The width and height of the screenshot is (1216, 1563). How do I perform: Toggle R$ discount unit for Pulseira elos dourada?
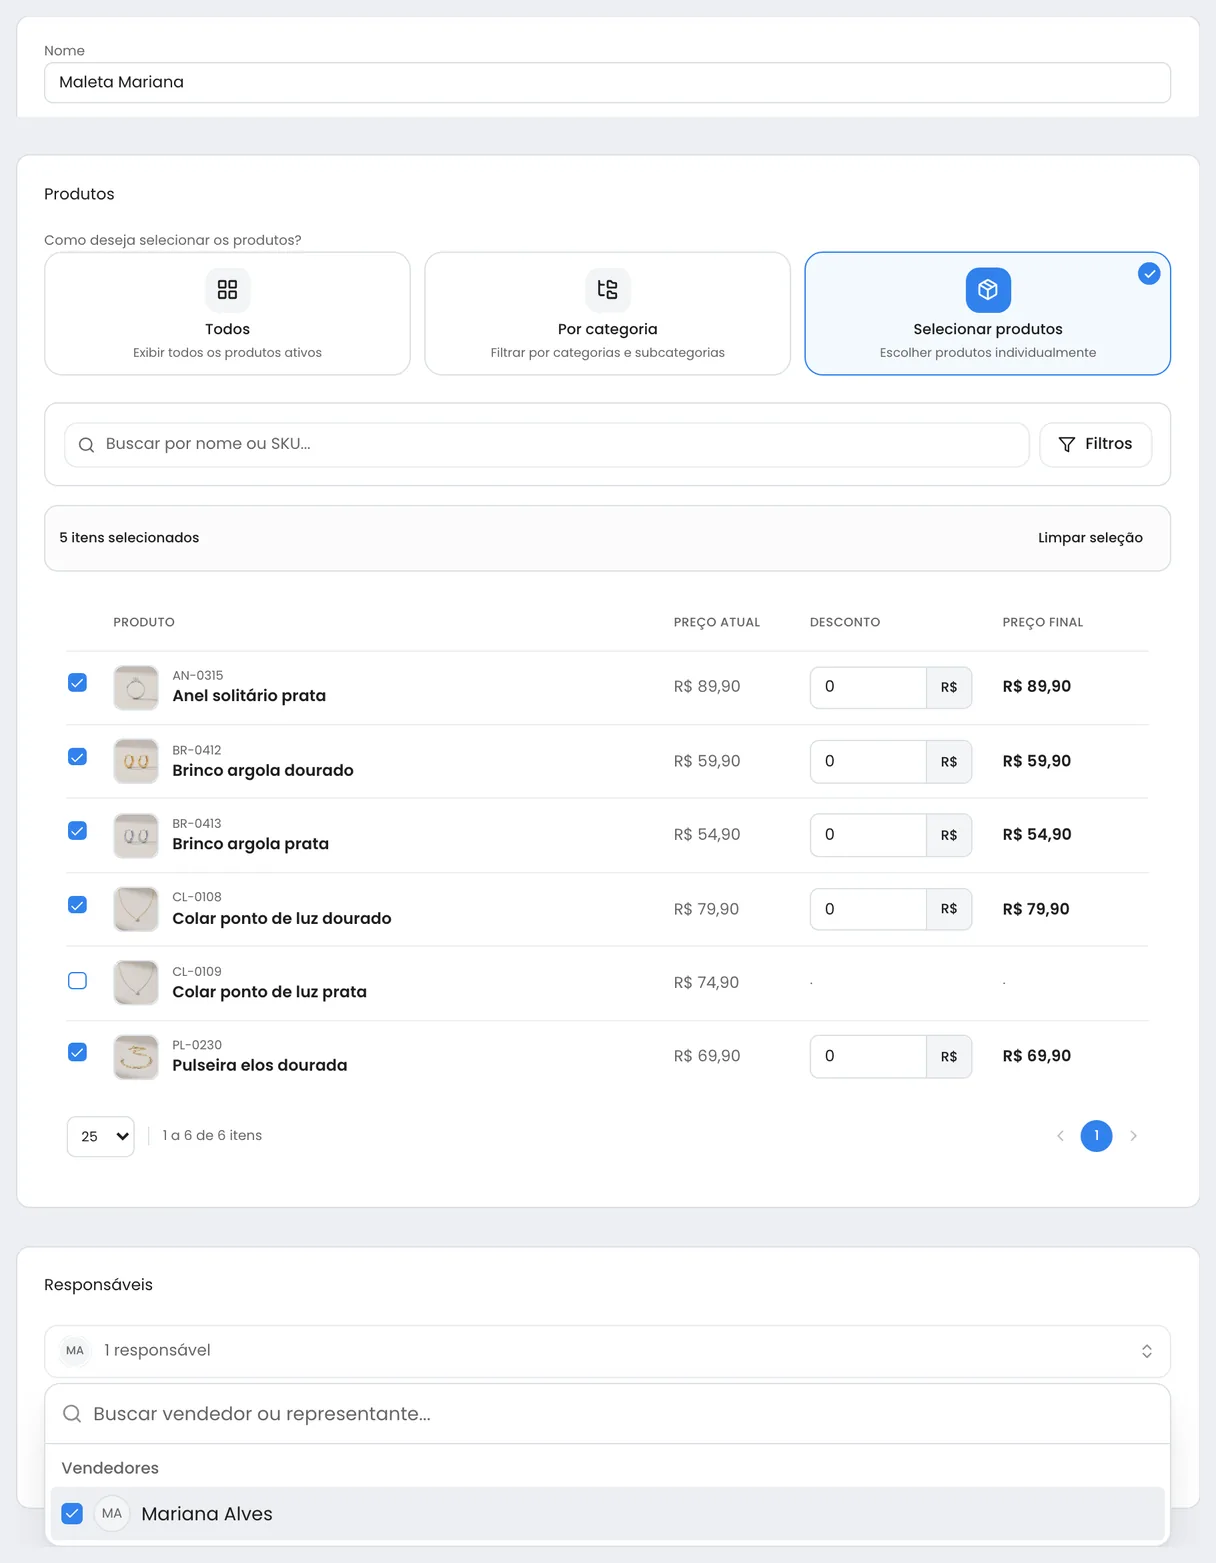pyautogui.click(x=949, y=1057)
